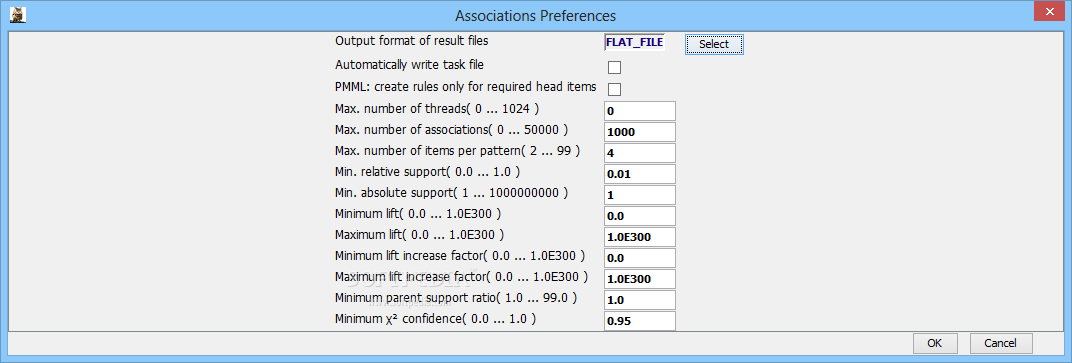Confirm preferences with the OK button
Screen dimensions: 1072x363
(x=935, y=342)
